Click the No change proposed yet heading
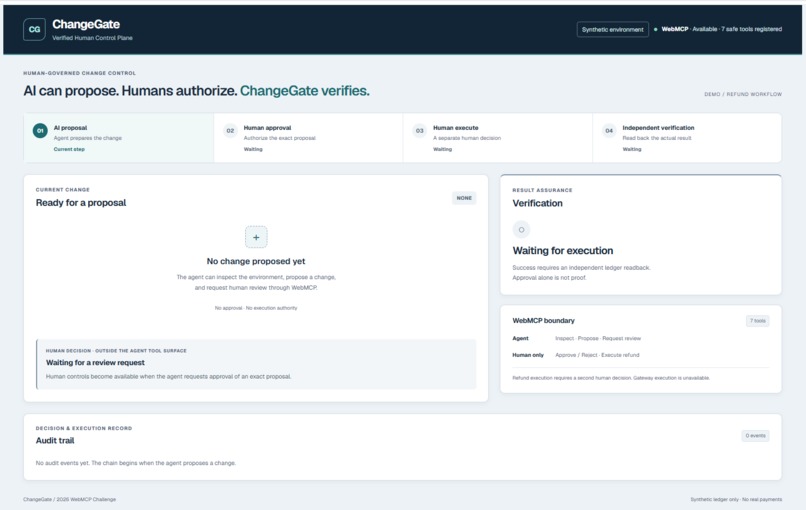Screen dimensions: 806x510 coord(256,261)
